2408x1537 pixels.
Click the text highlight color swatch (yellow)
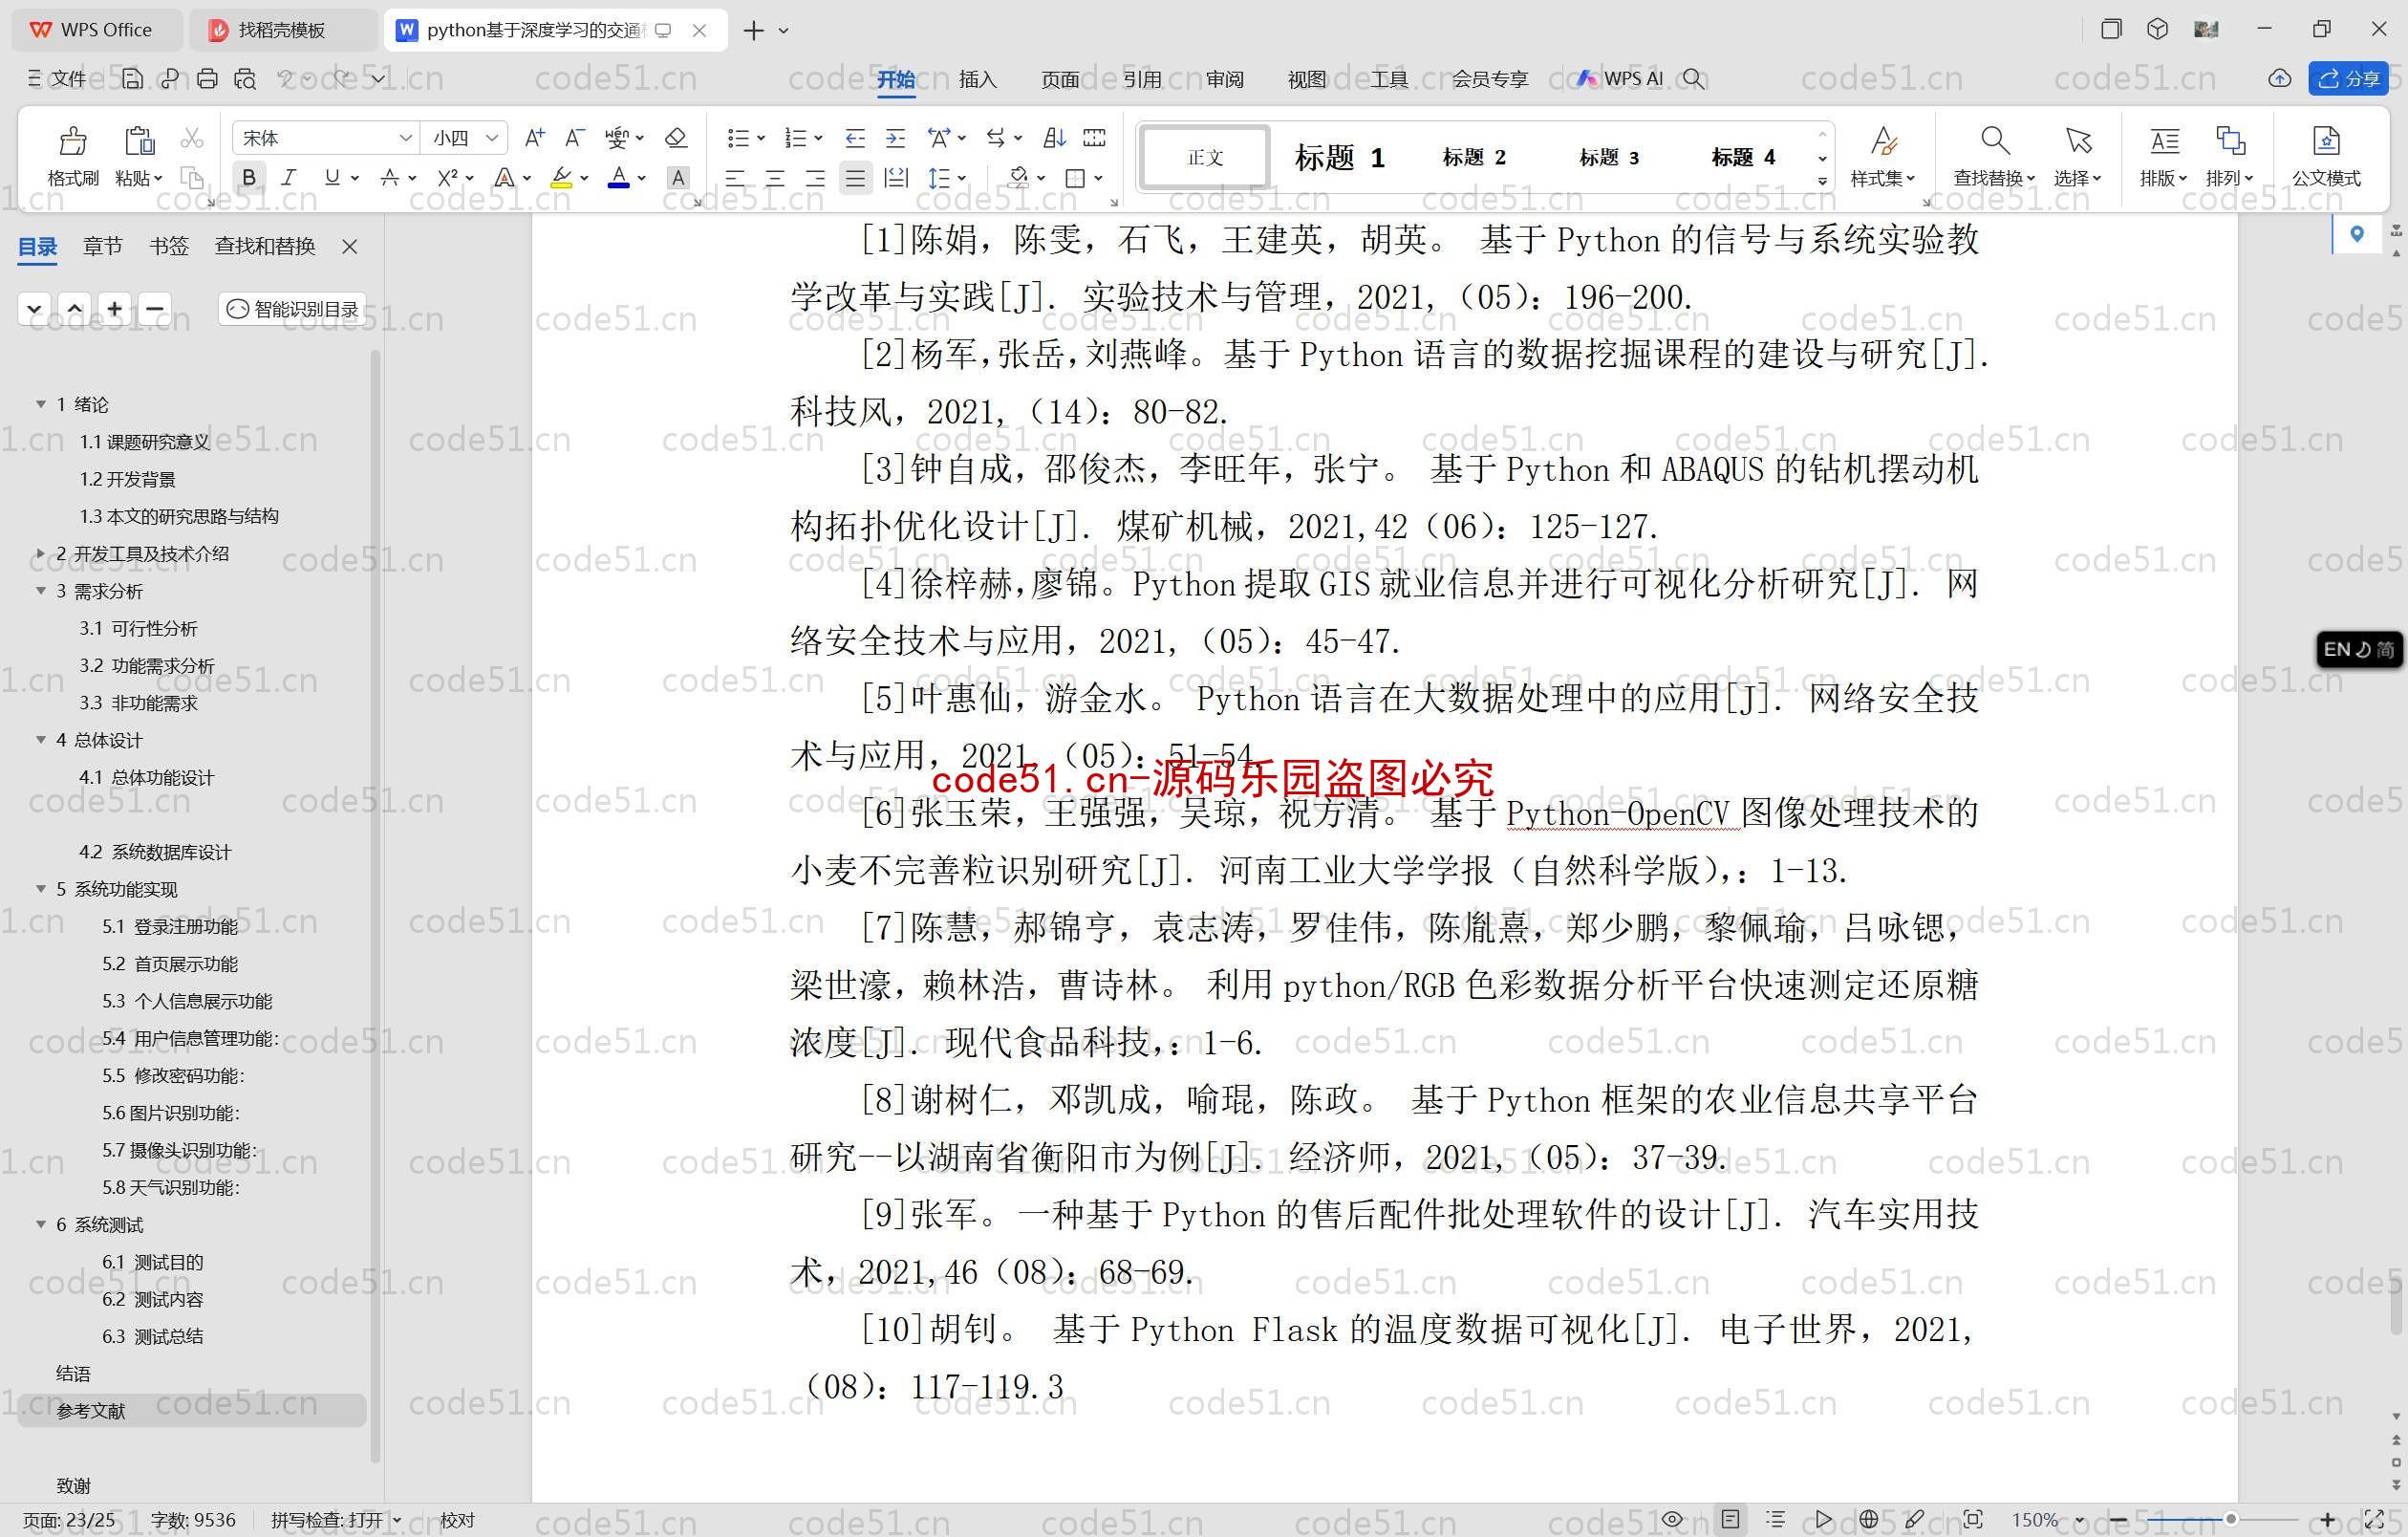[x=561, y=178]
